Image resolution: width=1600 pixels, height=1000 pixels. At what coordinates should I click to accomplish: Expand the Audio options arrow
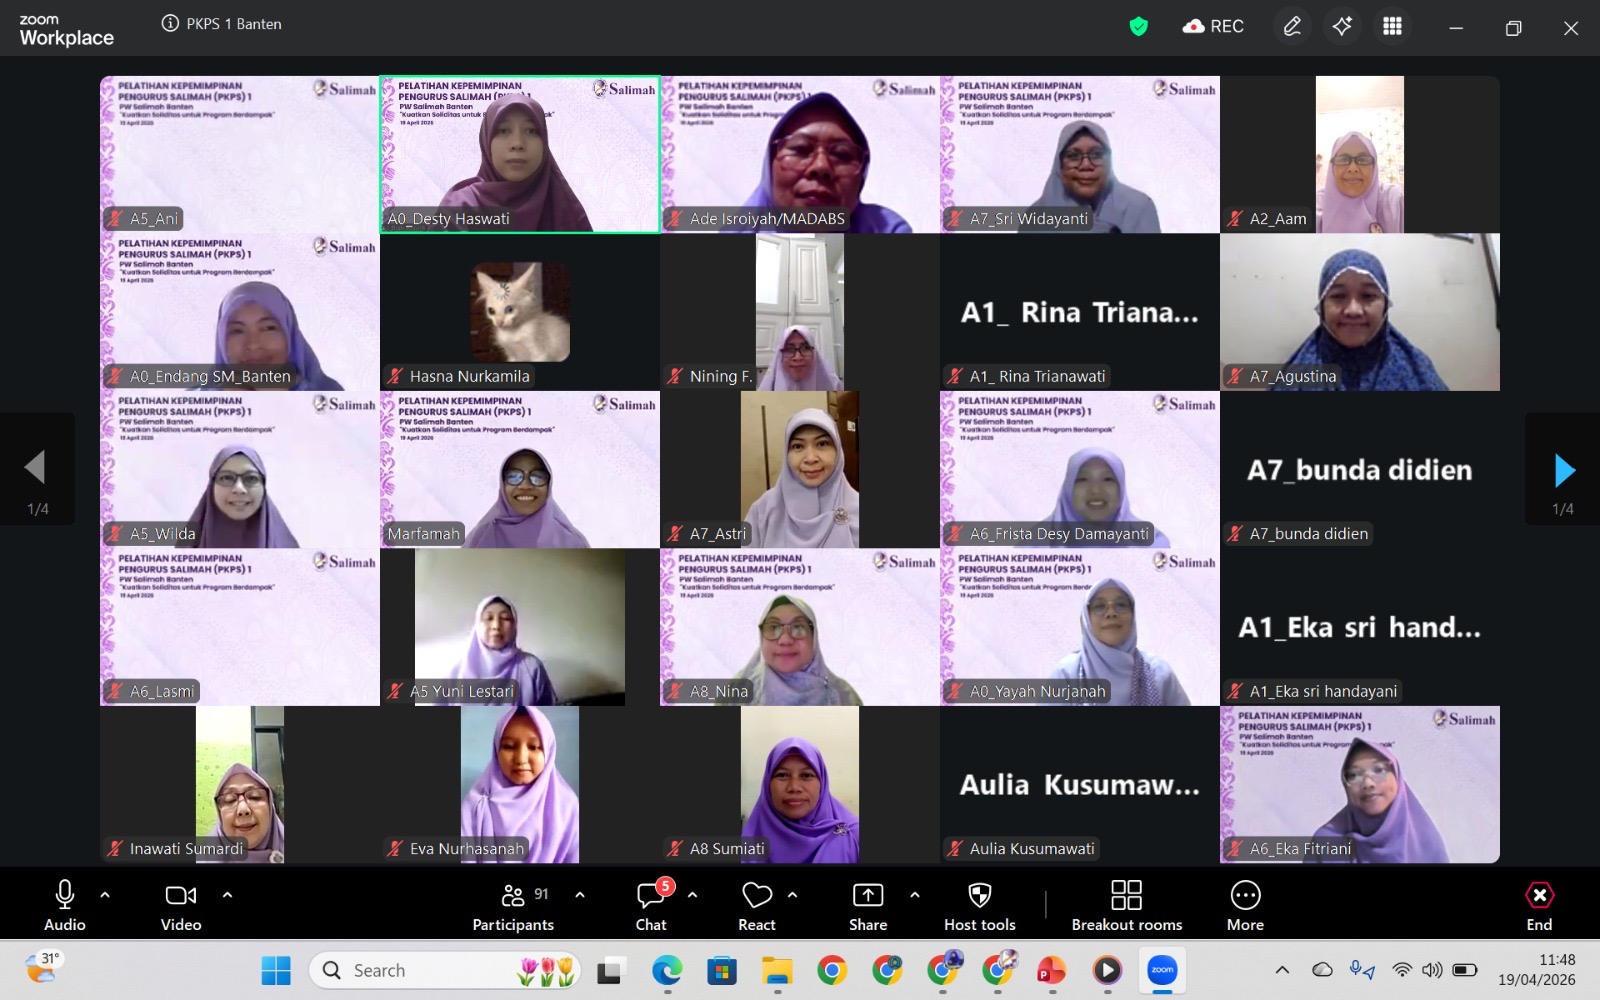(105, 895)
